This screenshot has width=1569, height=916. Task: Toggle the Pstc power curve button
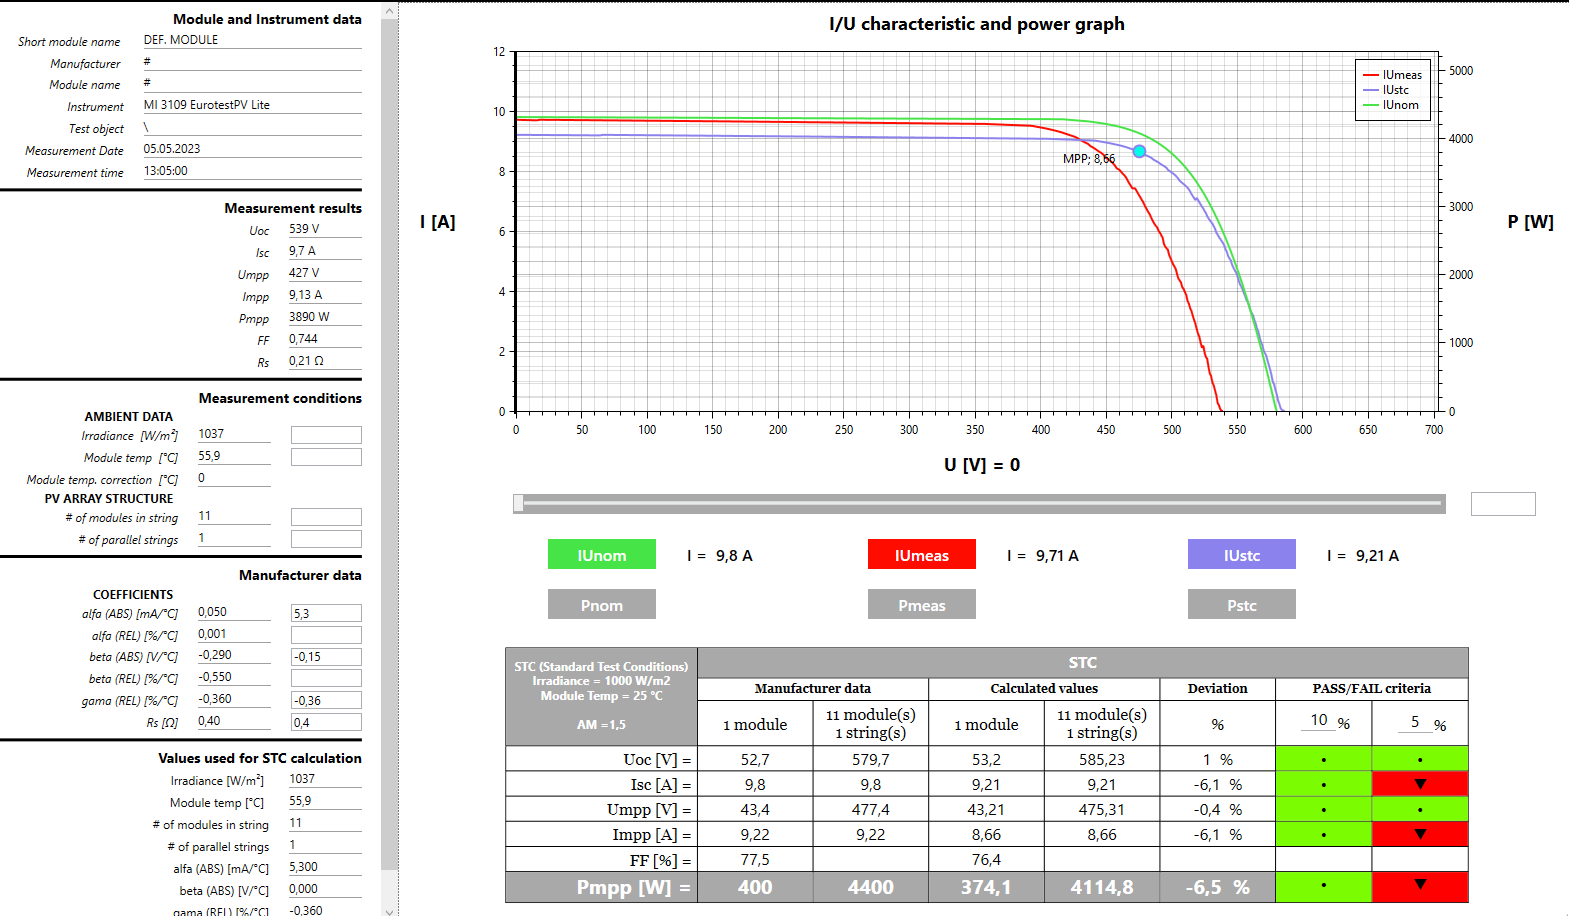pyautogui.click(x=1241, y=605)
